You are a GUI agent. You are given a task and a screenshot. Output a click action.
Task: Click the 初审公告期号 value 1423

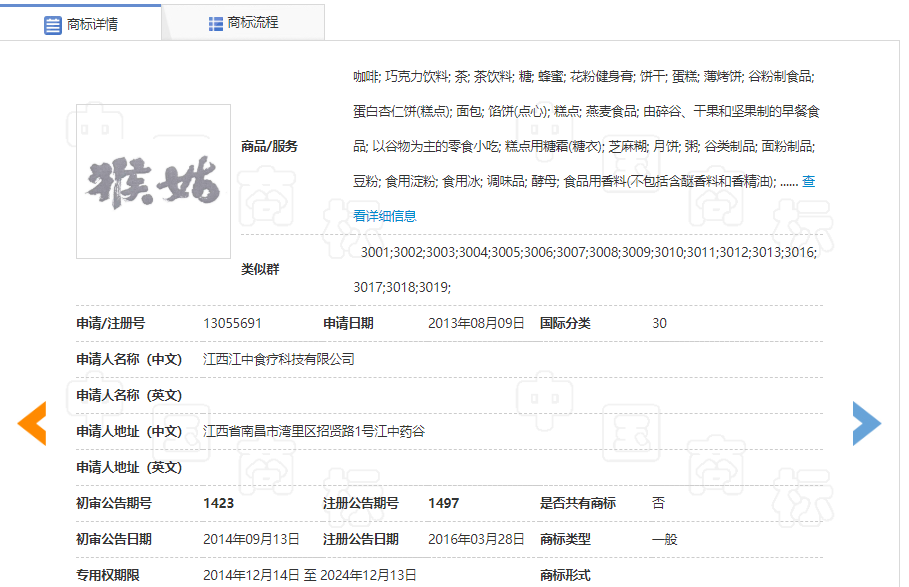(218, 503)
